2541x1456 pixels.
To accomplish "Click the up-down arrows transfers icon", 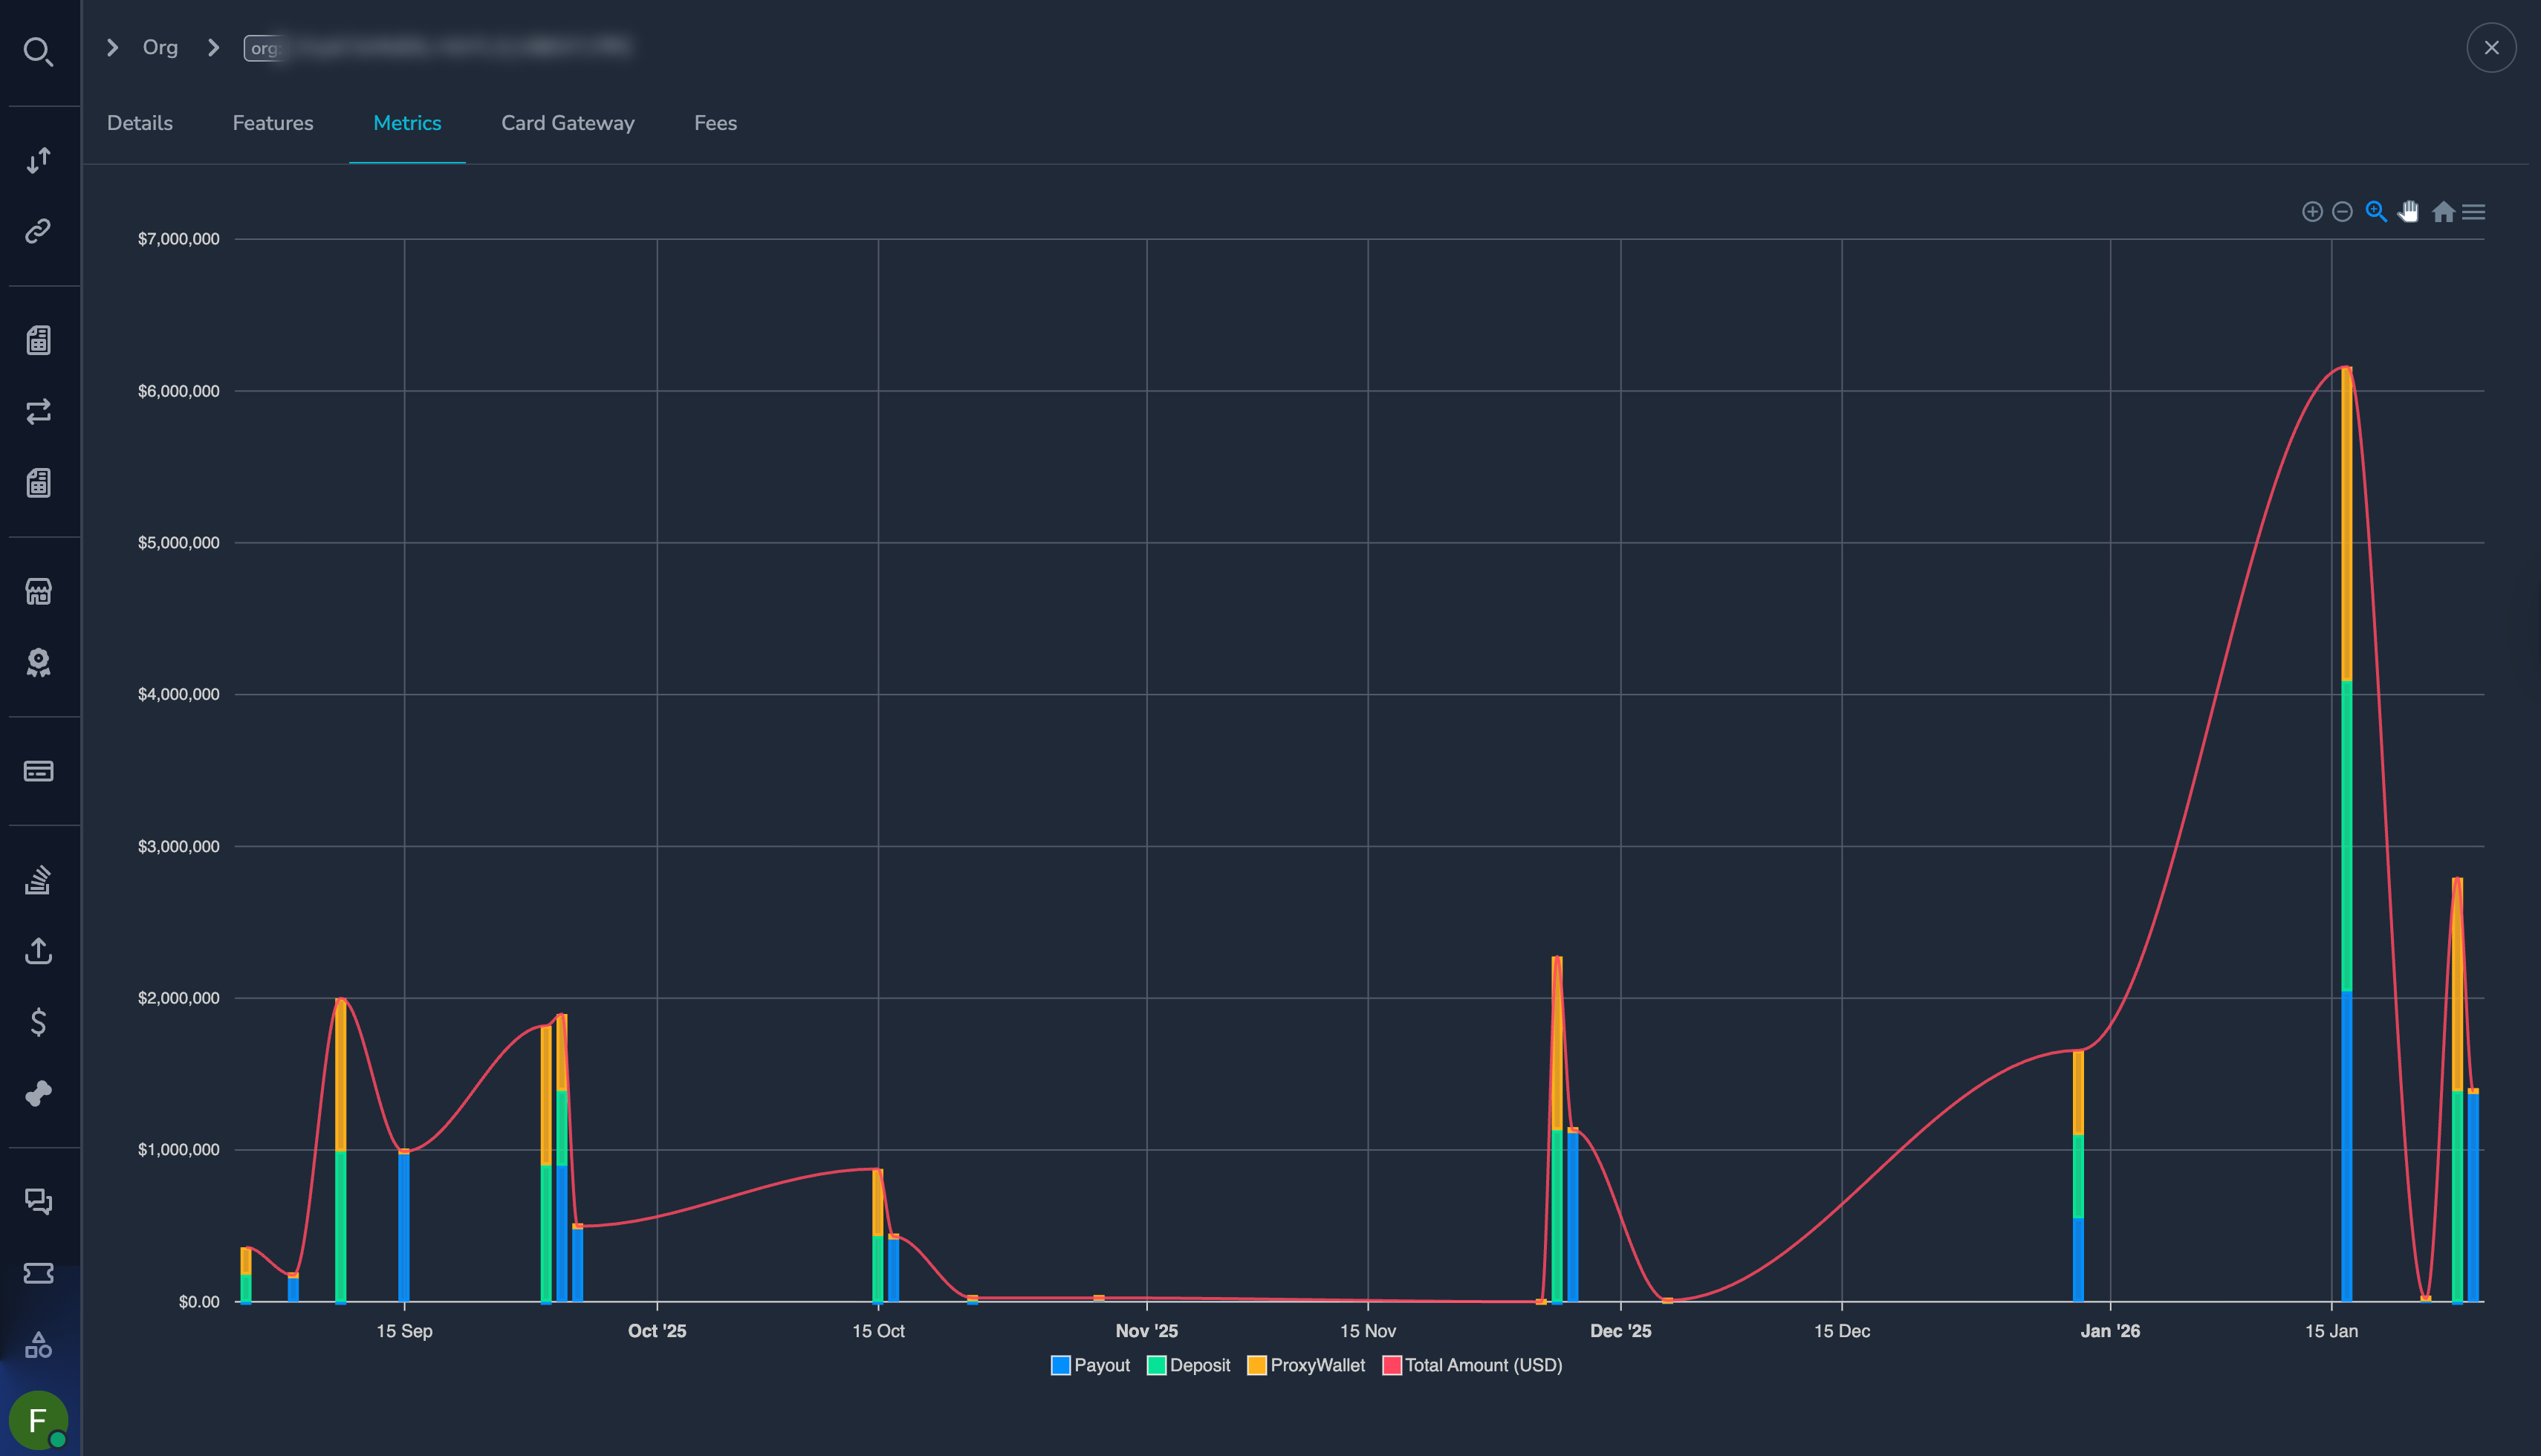I will 38,160.
